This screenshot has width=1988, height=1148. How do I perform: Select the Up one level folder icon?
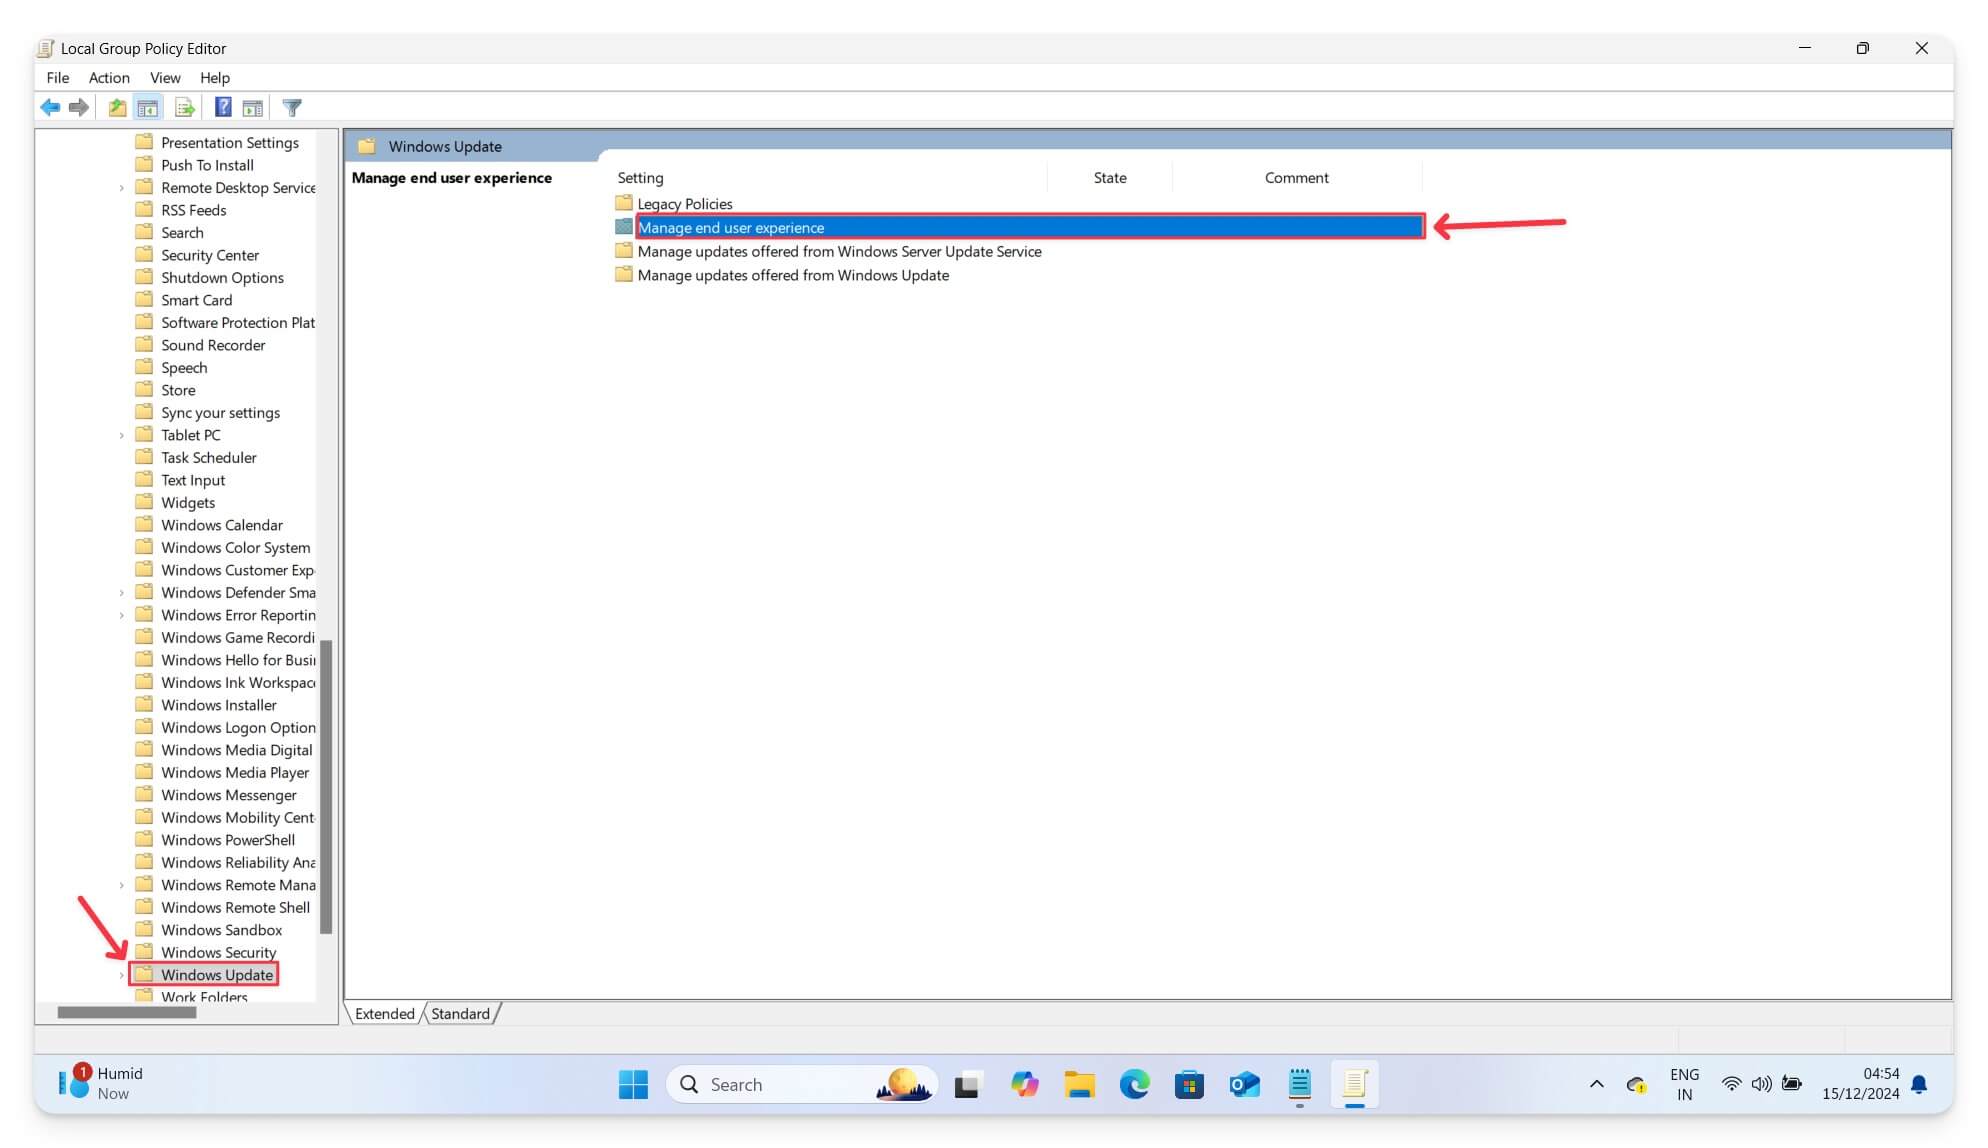click(116, 107)
